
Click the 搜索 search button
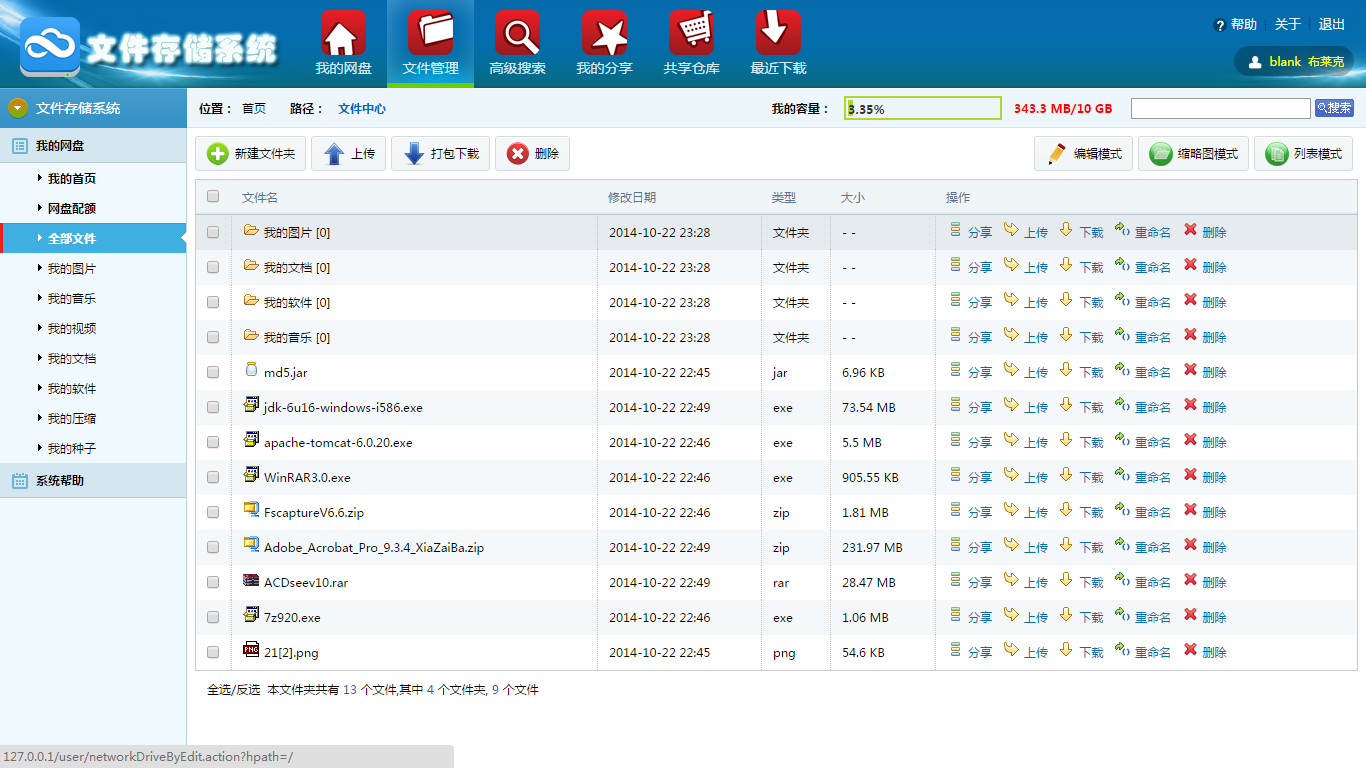(x=1334, y=108)
